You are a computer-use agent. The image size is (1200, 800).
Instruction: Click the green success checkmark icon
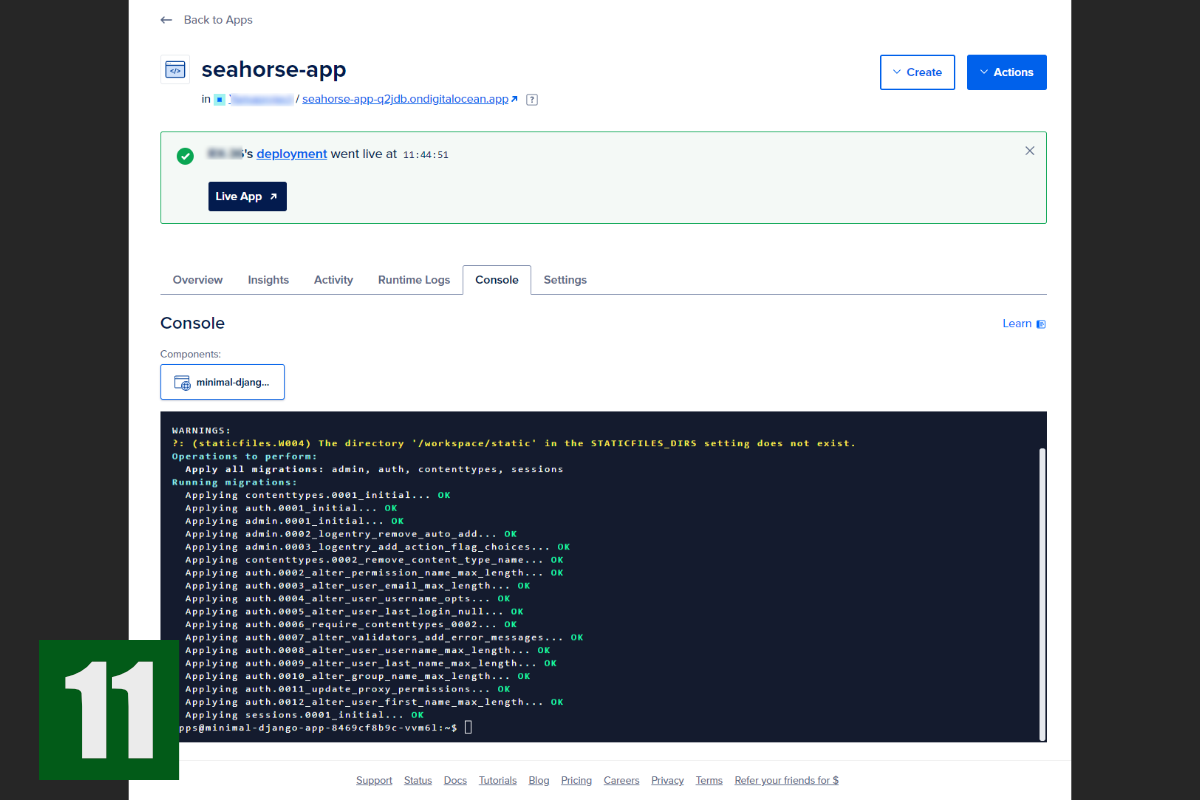185,156
